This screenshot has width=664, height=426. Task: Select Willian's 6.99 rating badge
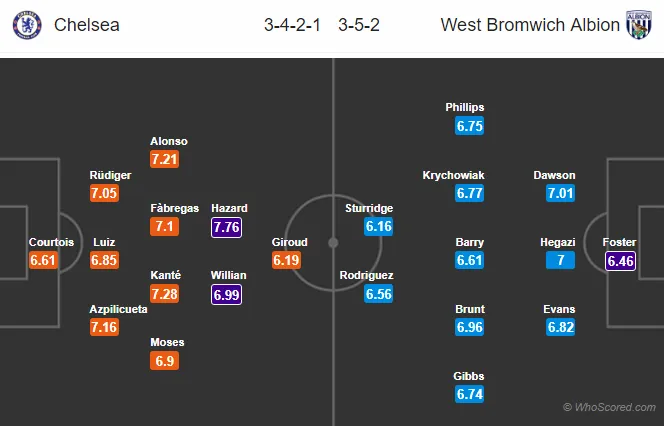pyautogui.click(x=227, y=294)
